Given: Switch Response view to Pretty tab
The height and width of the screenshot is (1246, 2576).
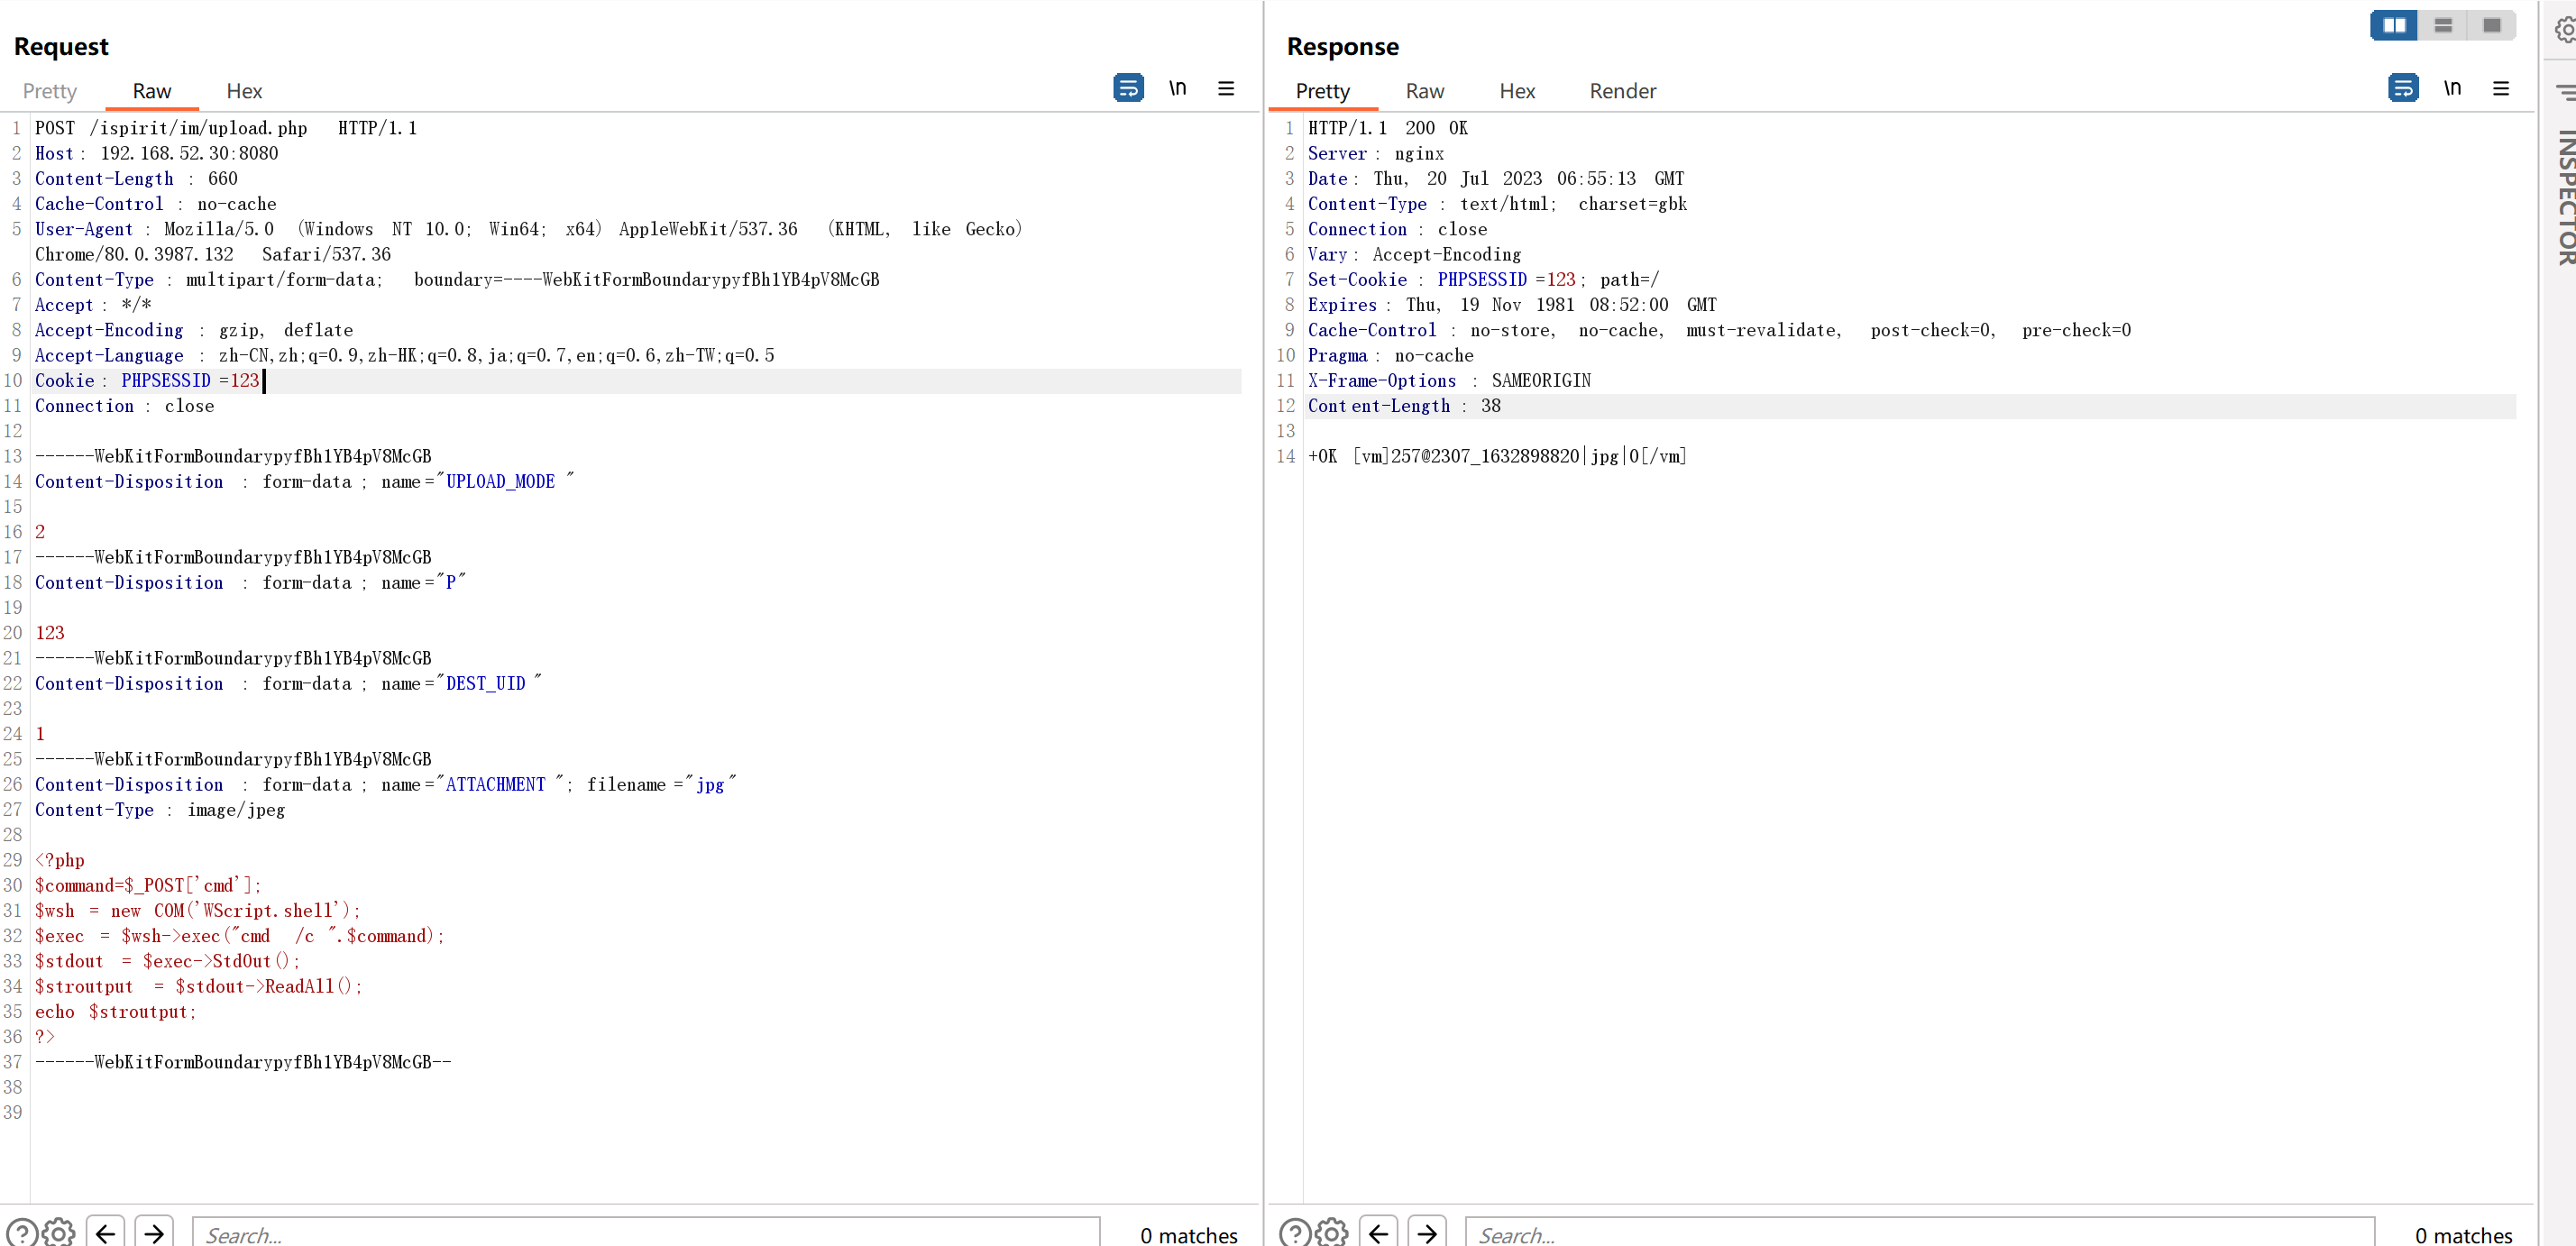Looking at the screenshot, I should tap(1322, 91).
